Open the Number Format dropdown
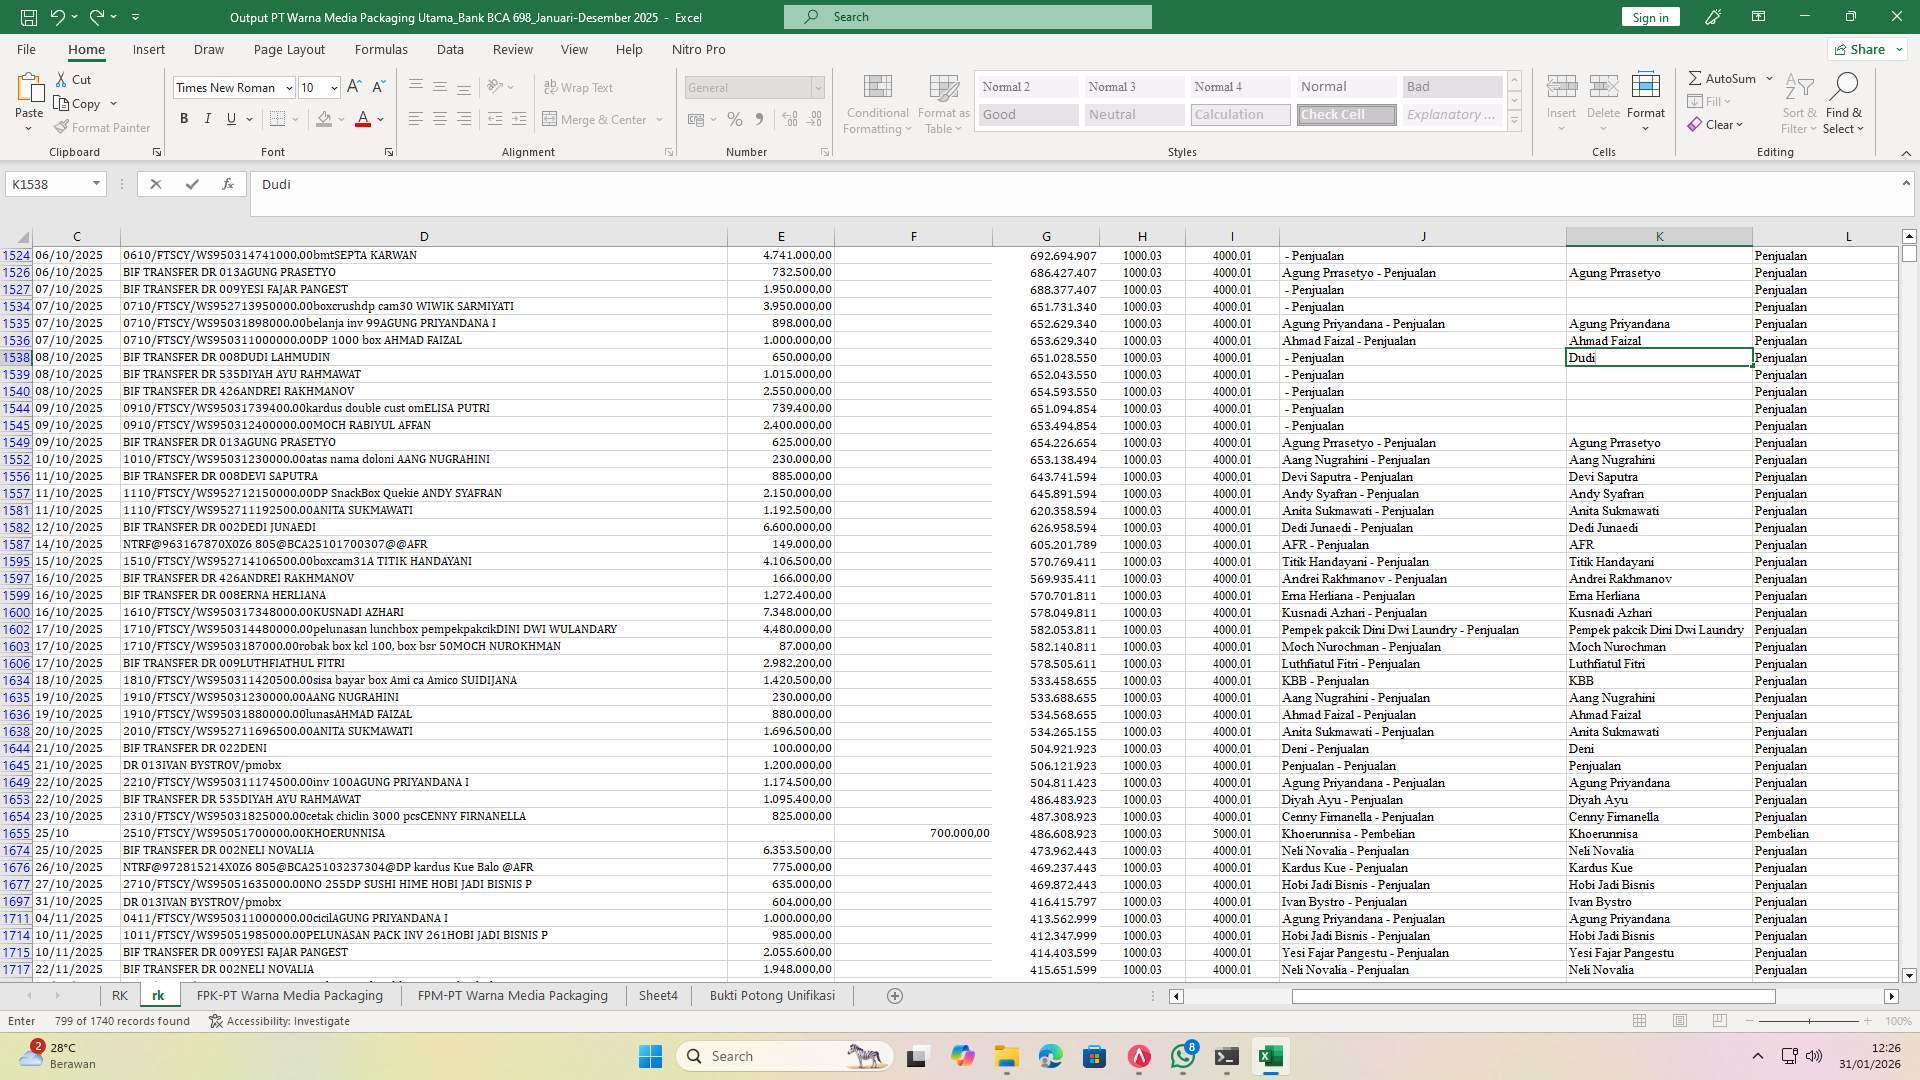1920x1080 pixels. pyautogui.click(x=818, y=88)
